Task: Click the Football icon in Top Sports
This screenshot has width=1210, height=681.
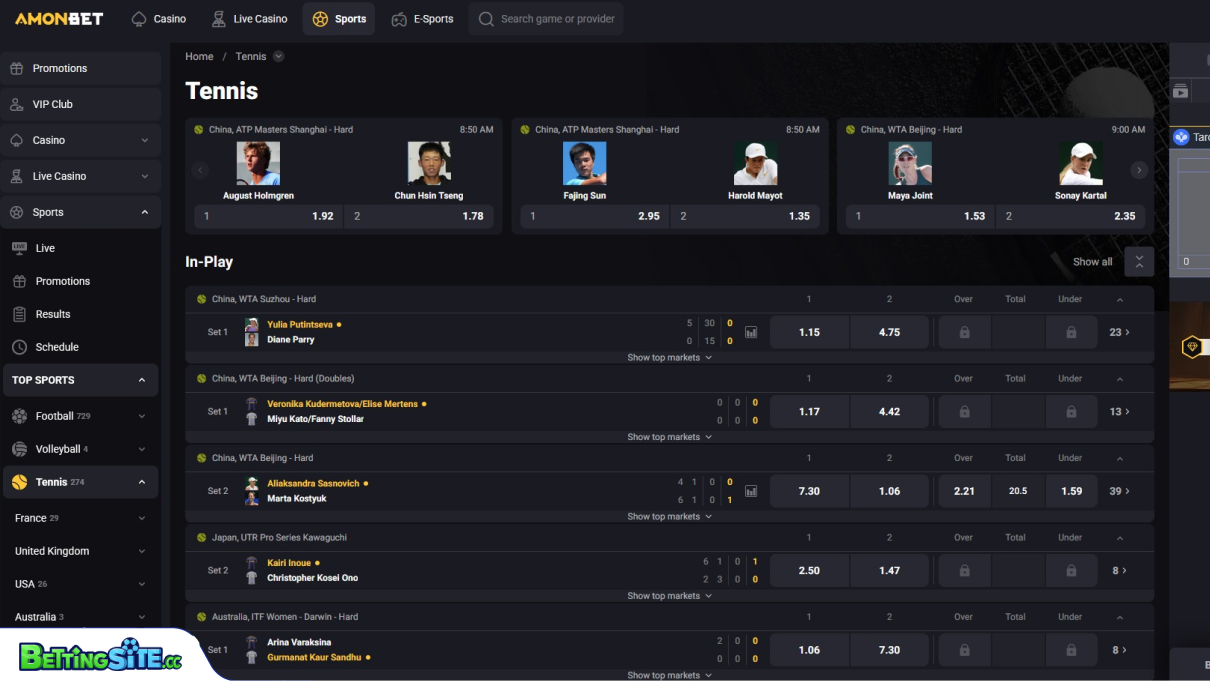Action: pos(21,416)
